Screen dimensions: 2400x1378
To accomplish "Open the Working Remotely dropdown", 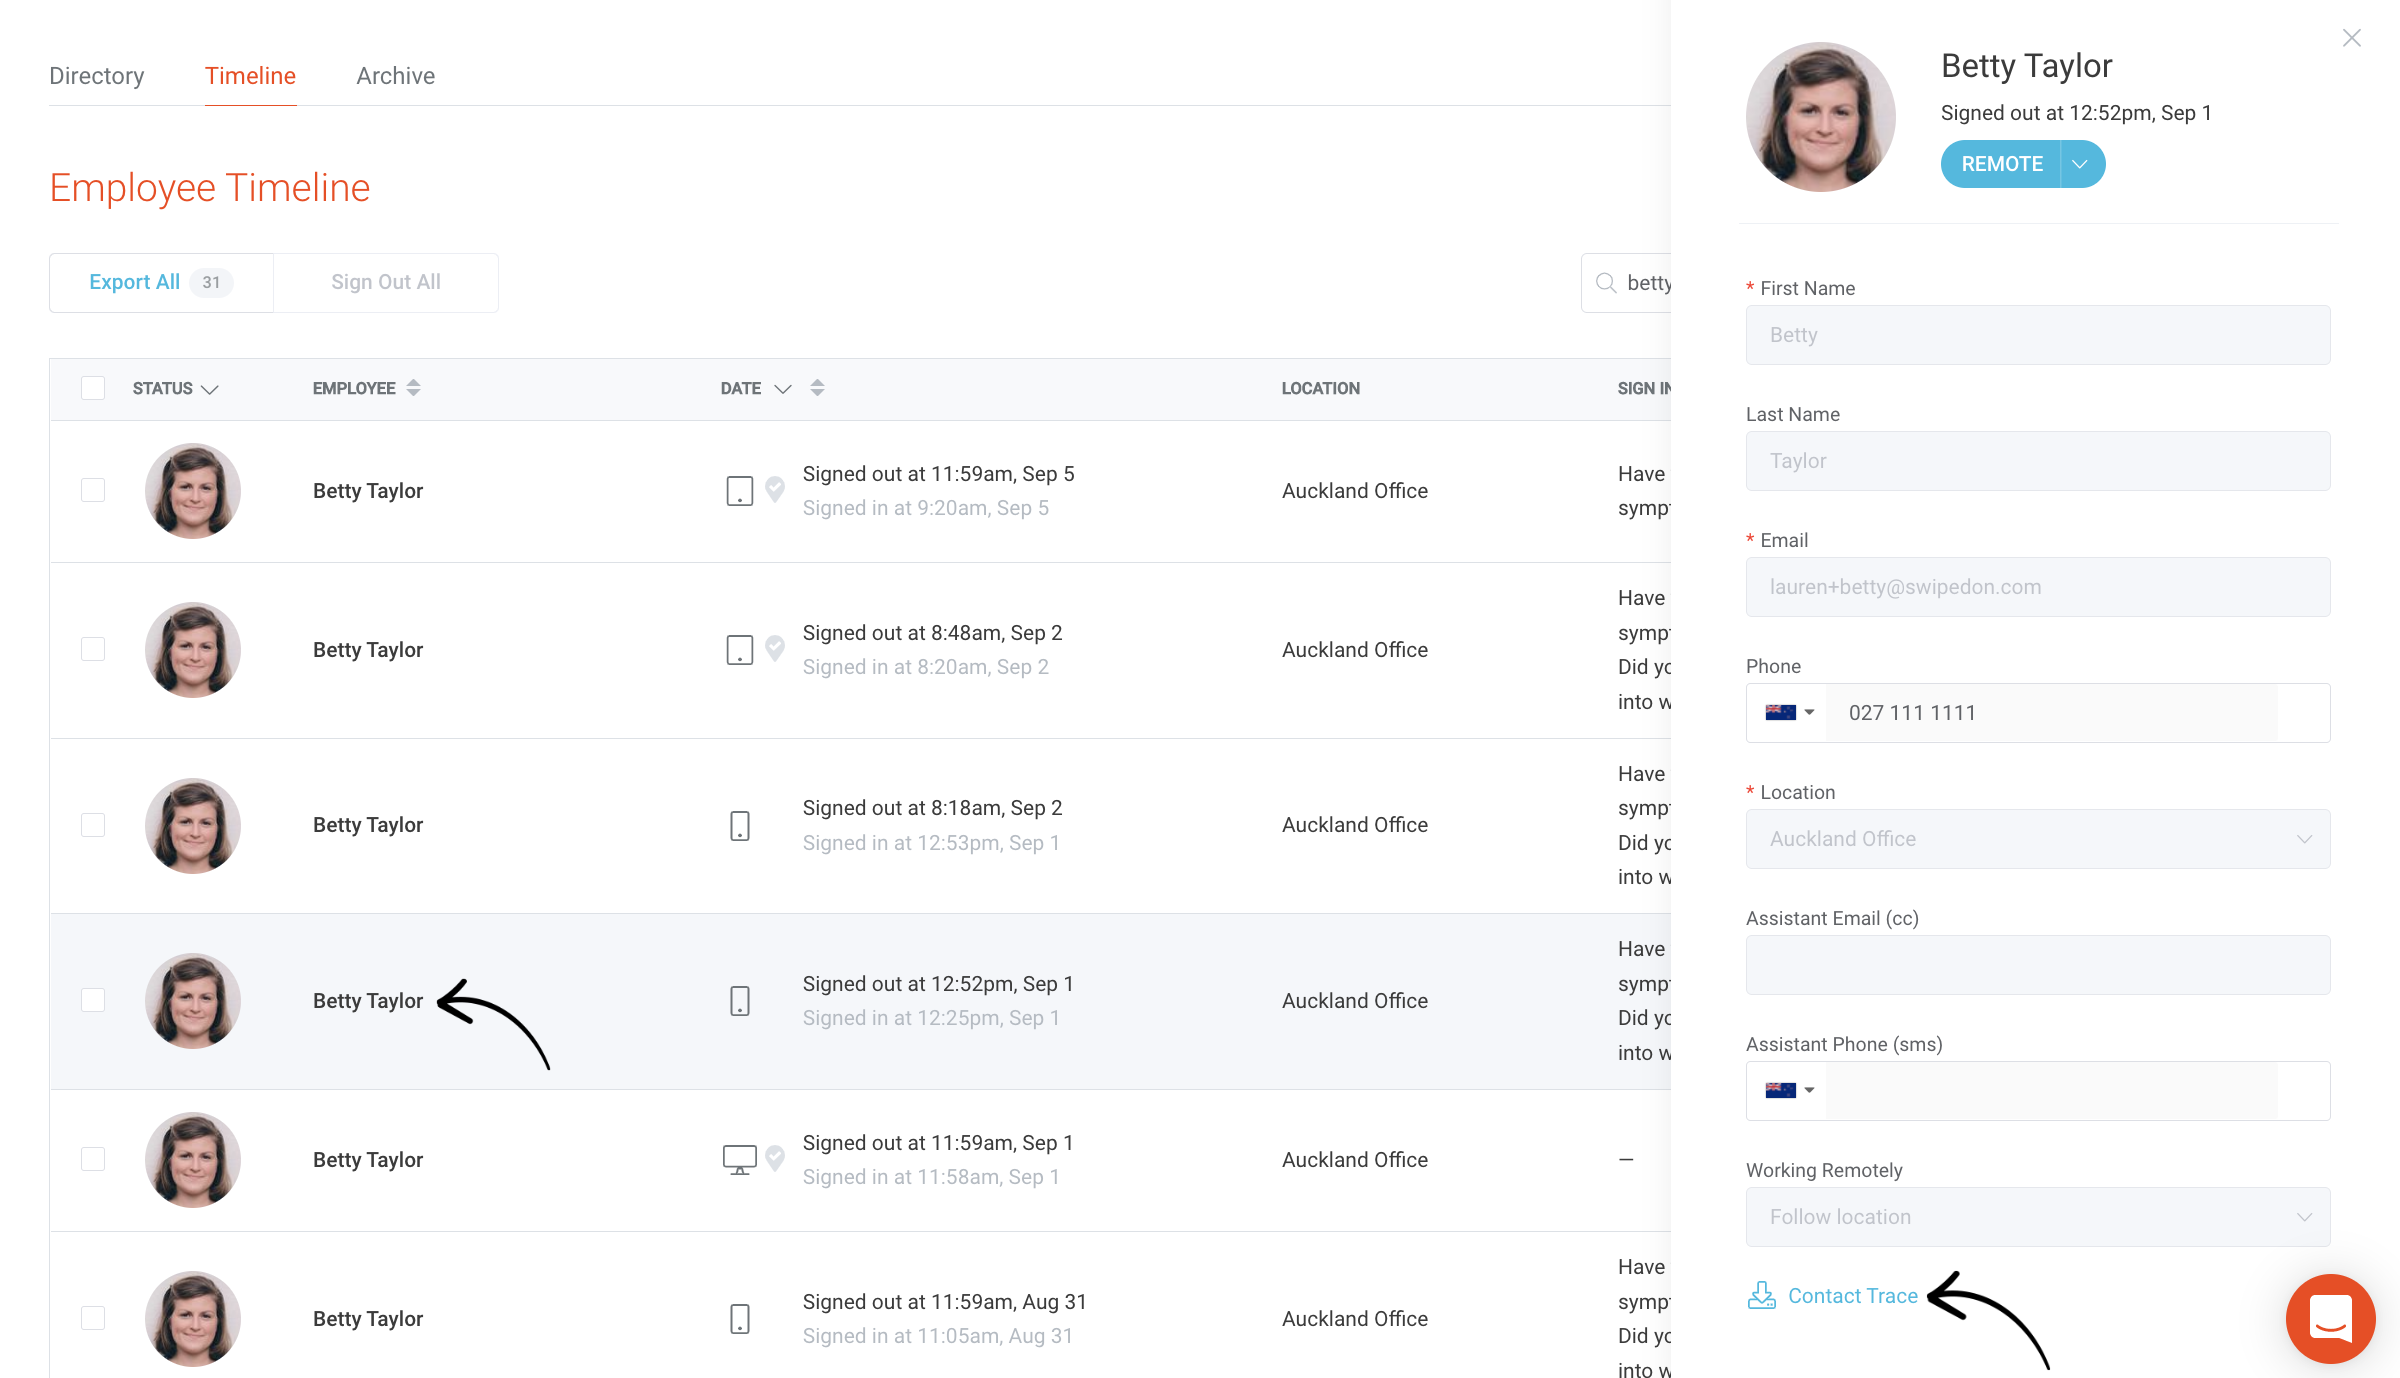I will 2038,1217.
